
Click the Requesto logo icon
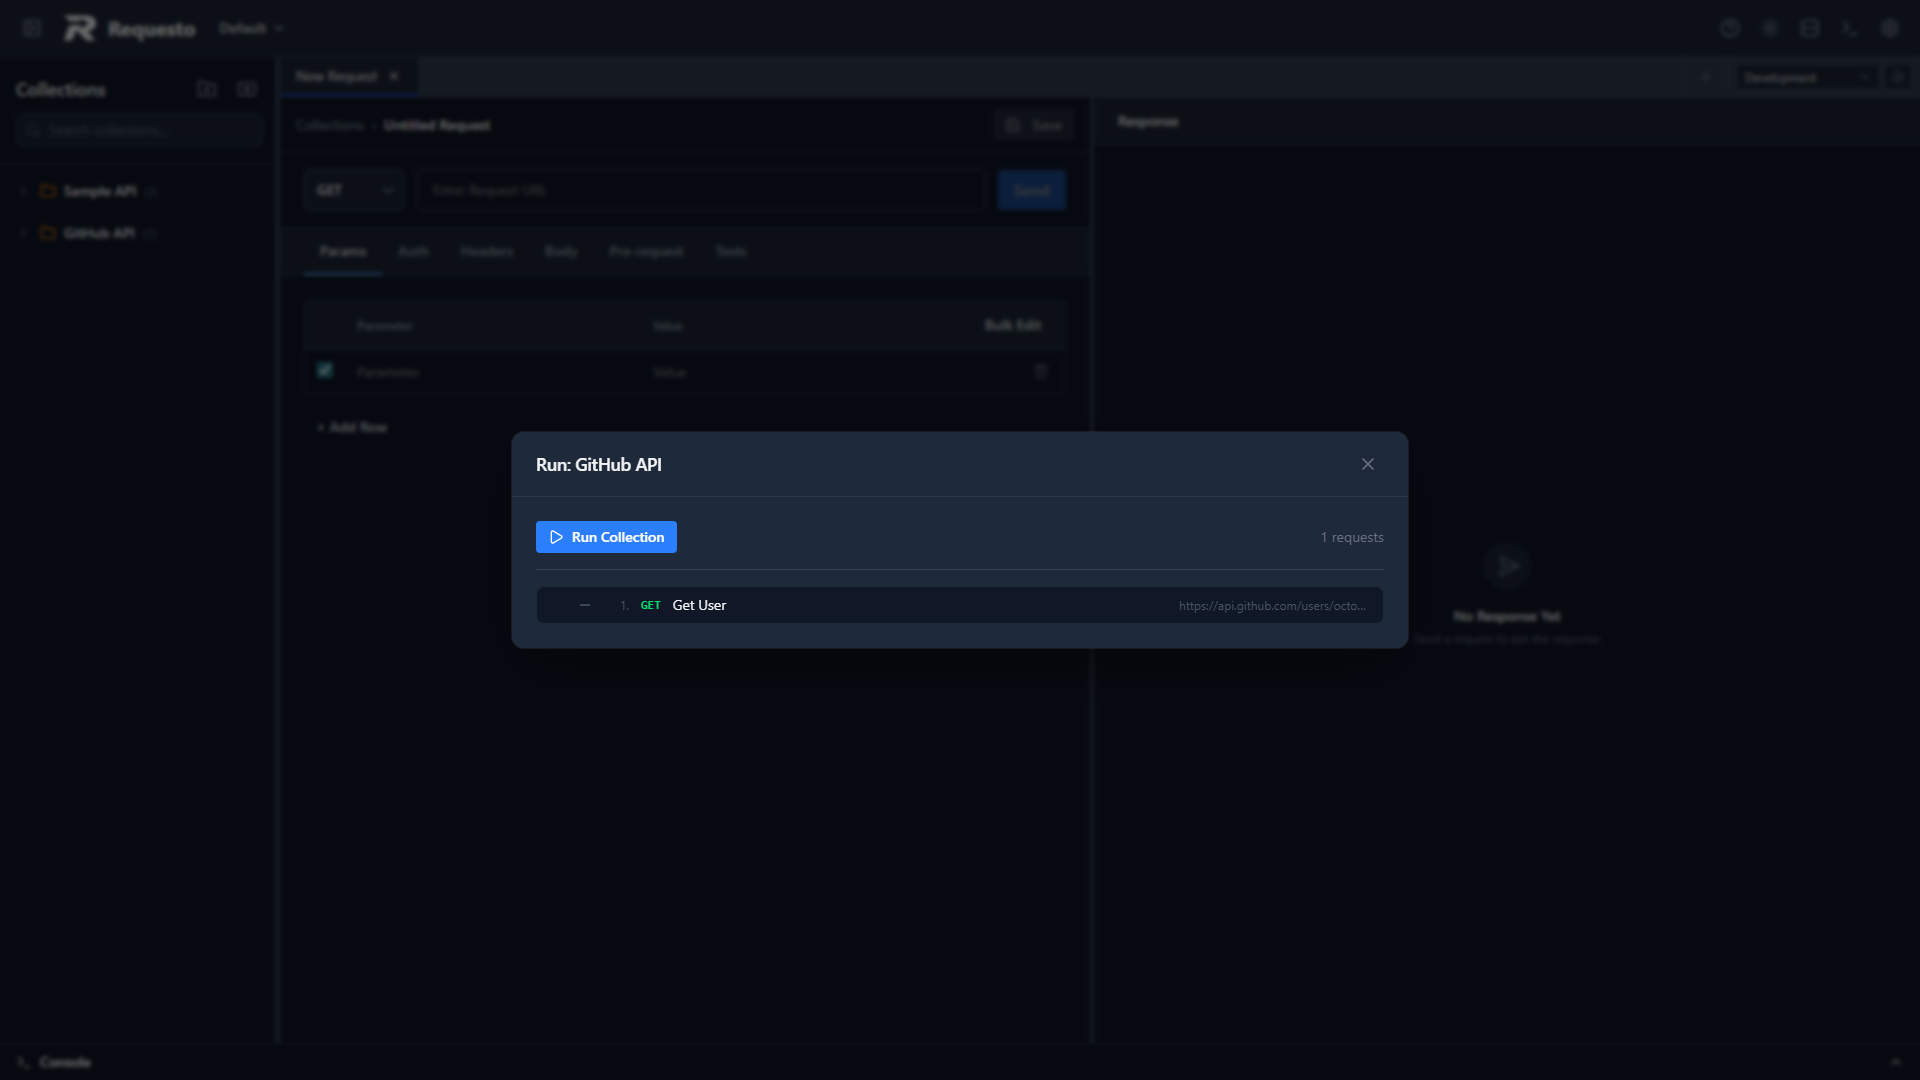click(80, 28)
